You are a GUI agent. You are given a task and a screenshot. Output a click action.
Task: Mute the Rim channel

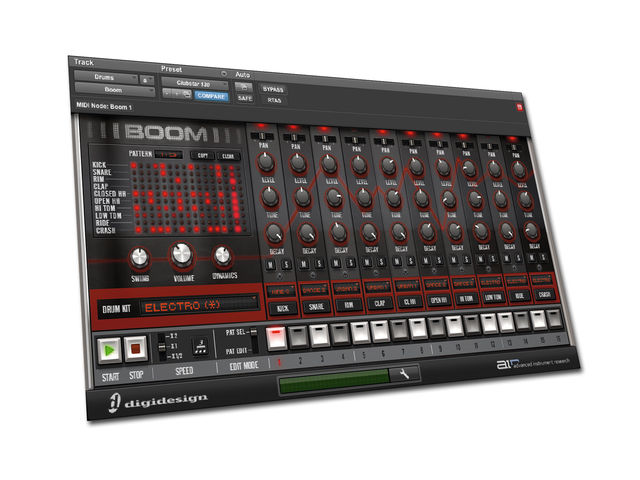point(336,263)
